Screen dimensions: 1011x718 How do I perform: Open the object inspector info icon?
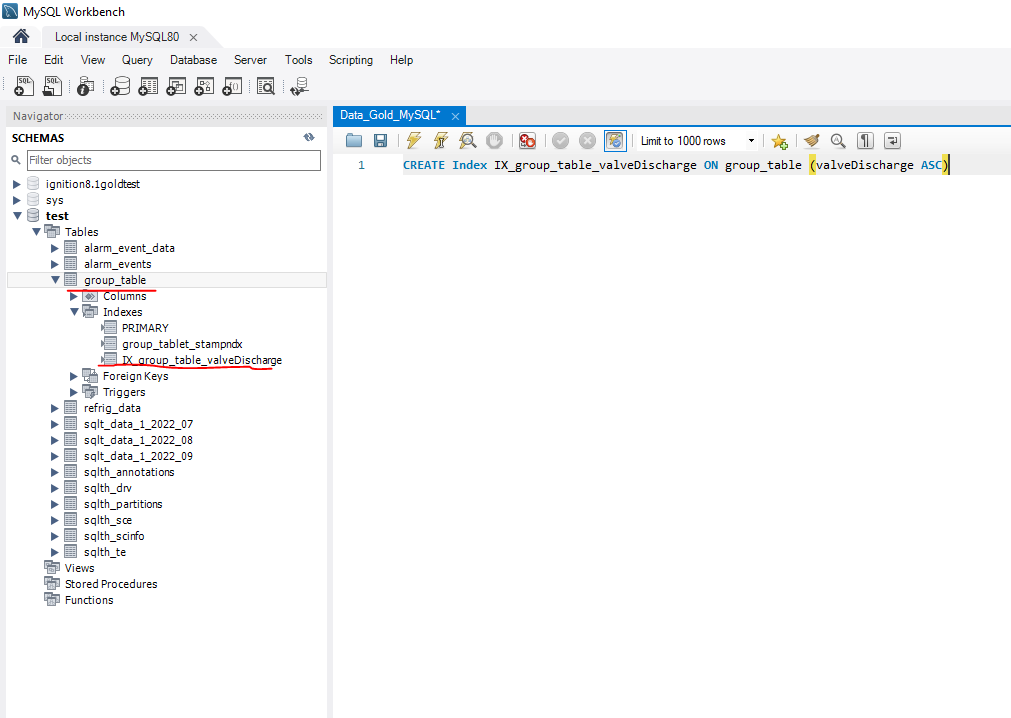coord(84,86)
